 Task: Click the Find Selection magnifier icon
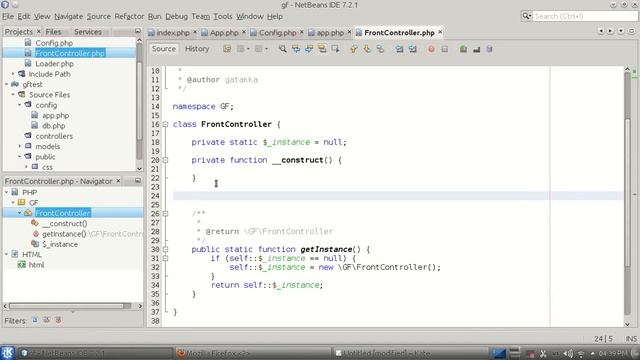pos(282,49)
